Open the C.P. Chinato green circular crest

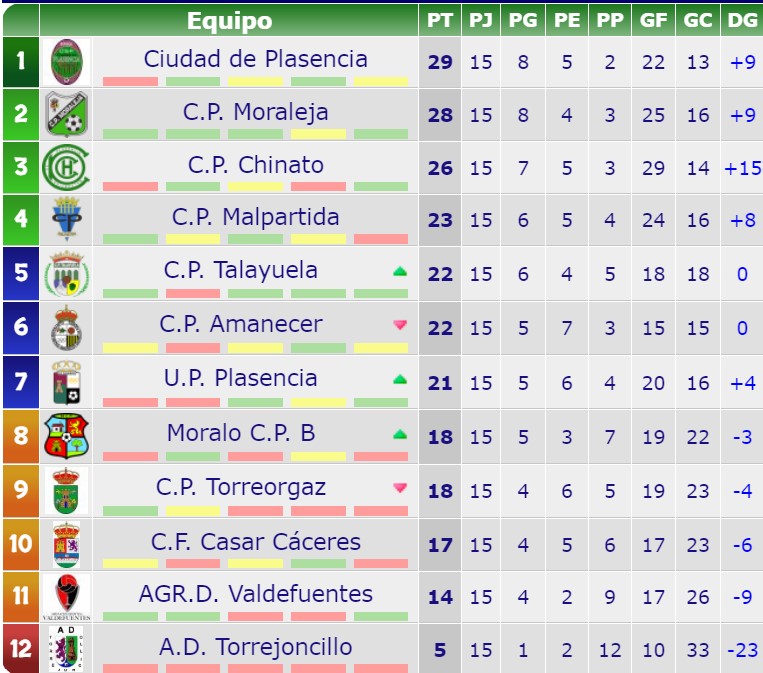66,167
